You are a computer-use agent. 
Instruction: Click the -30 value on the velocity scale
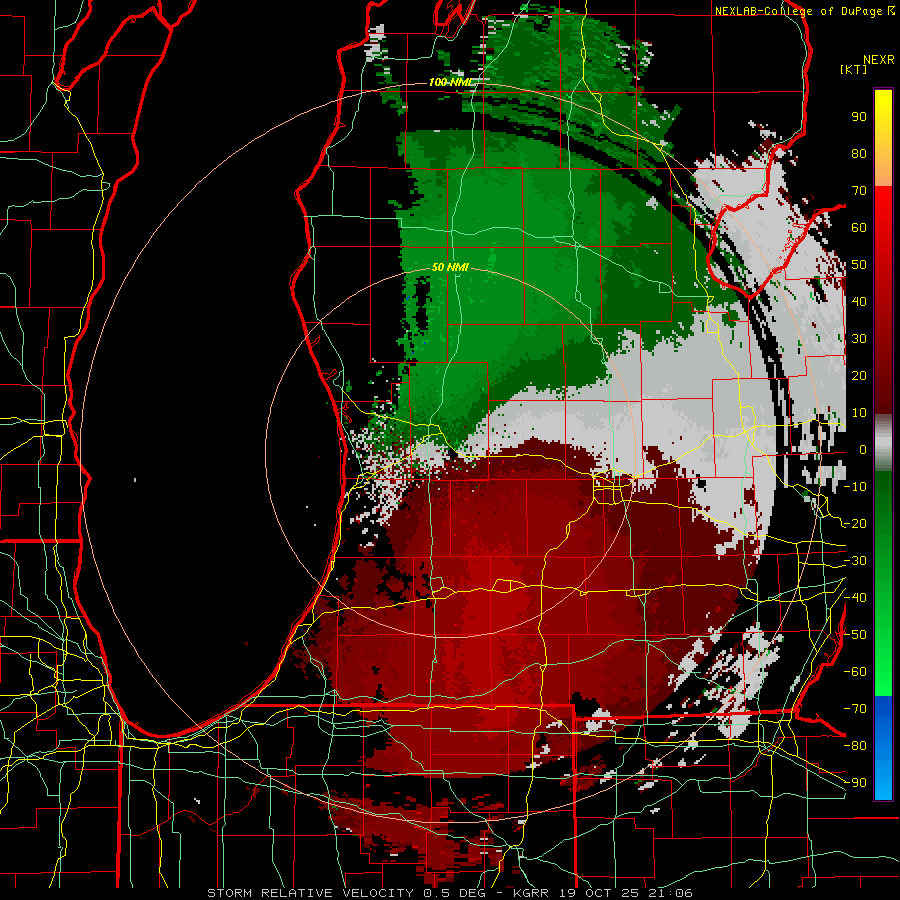click(855, 561)
